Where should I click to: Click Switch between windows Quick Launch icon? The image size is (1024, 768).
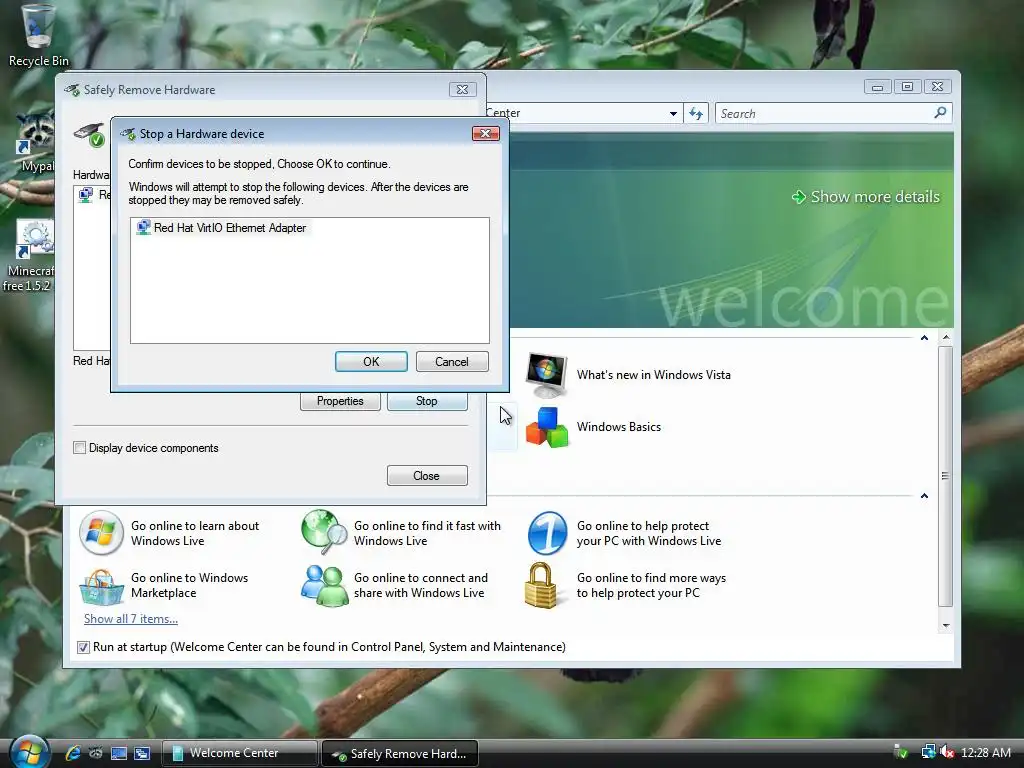142,753
